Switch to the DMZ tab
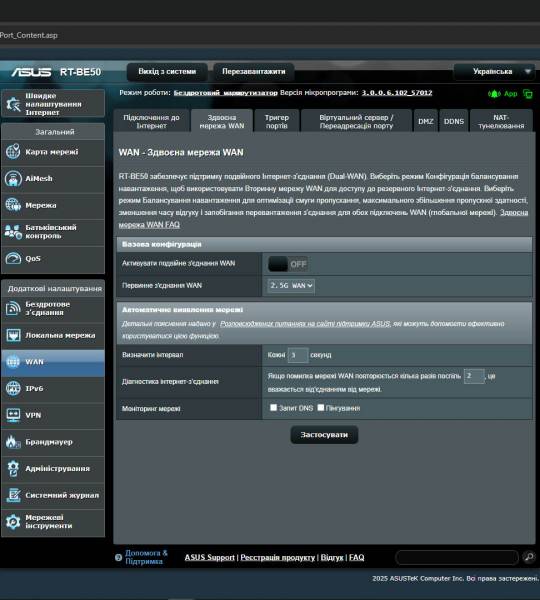This screenshot has width=540, height=600. (426, 121)
